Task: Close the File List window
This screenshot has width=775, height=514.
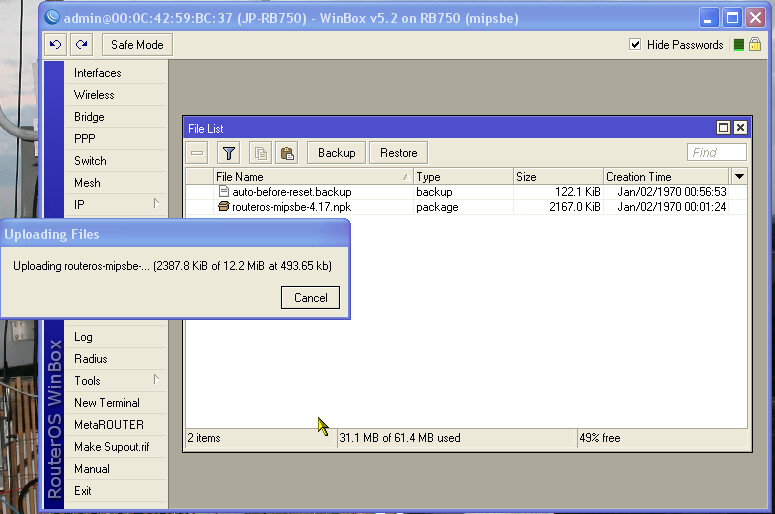Action: 740,128
